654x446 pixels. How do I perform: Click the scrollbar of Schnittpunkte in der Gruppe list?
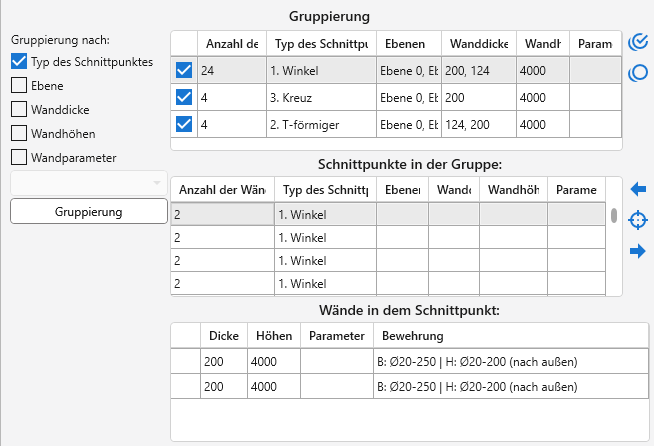tap(614, 216)
